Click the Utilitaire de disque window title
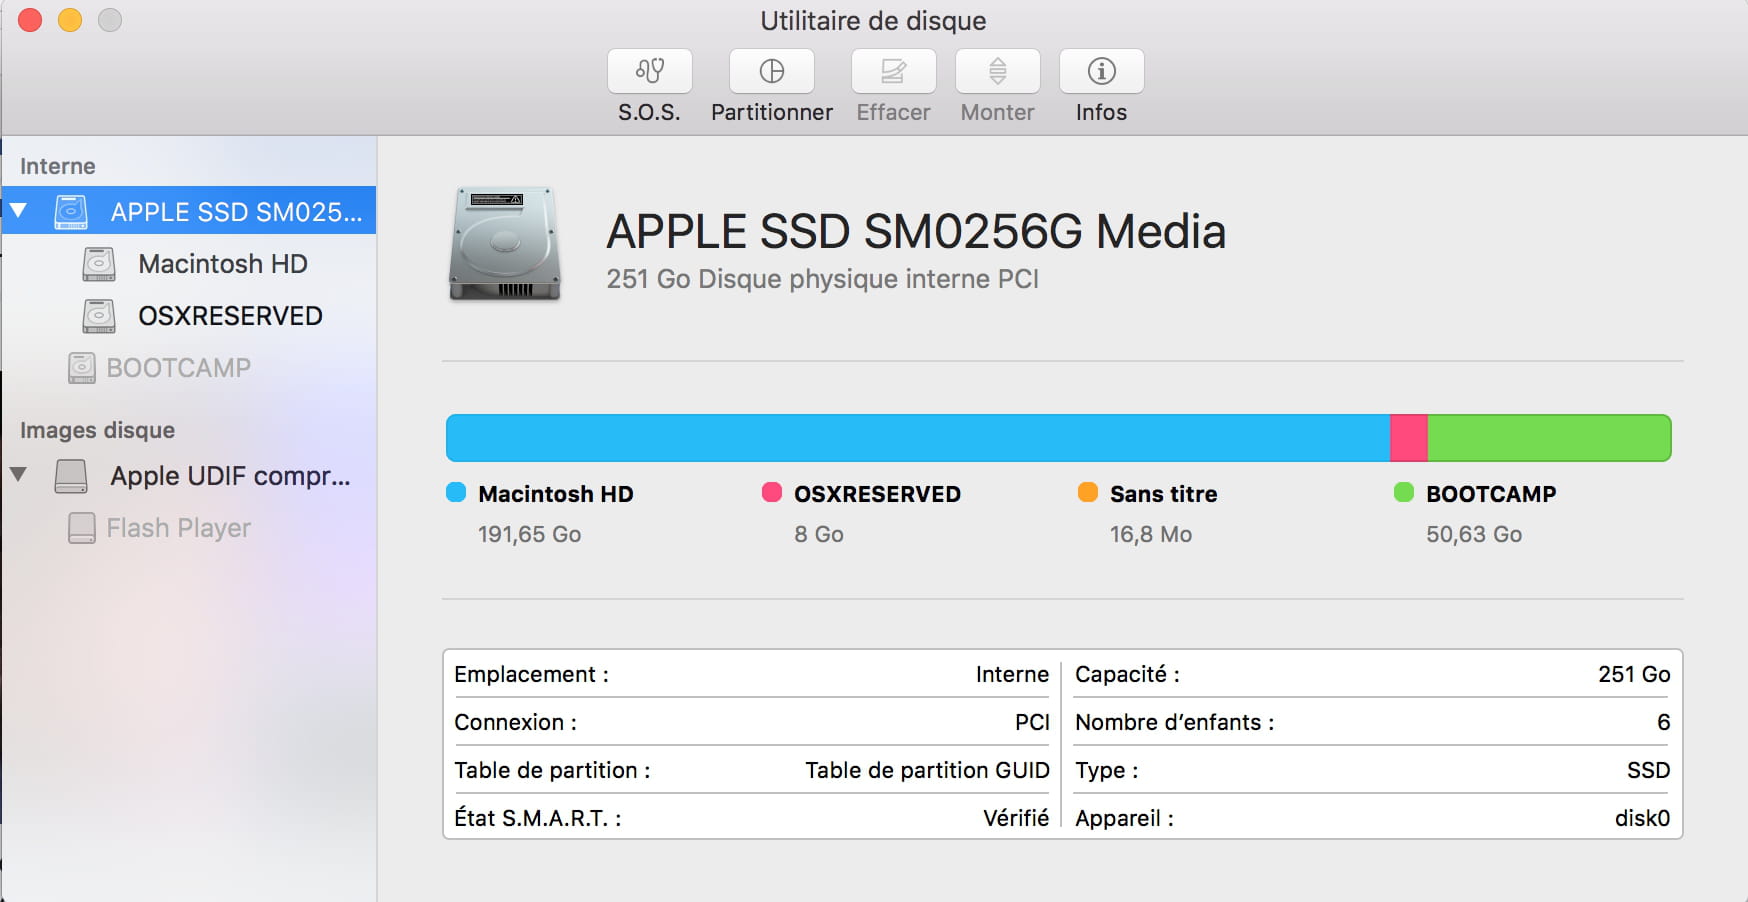Viewport: 1748px width, 902px height. pyautogui.click(x=873, y=21)
